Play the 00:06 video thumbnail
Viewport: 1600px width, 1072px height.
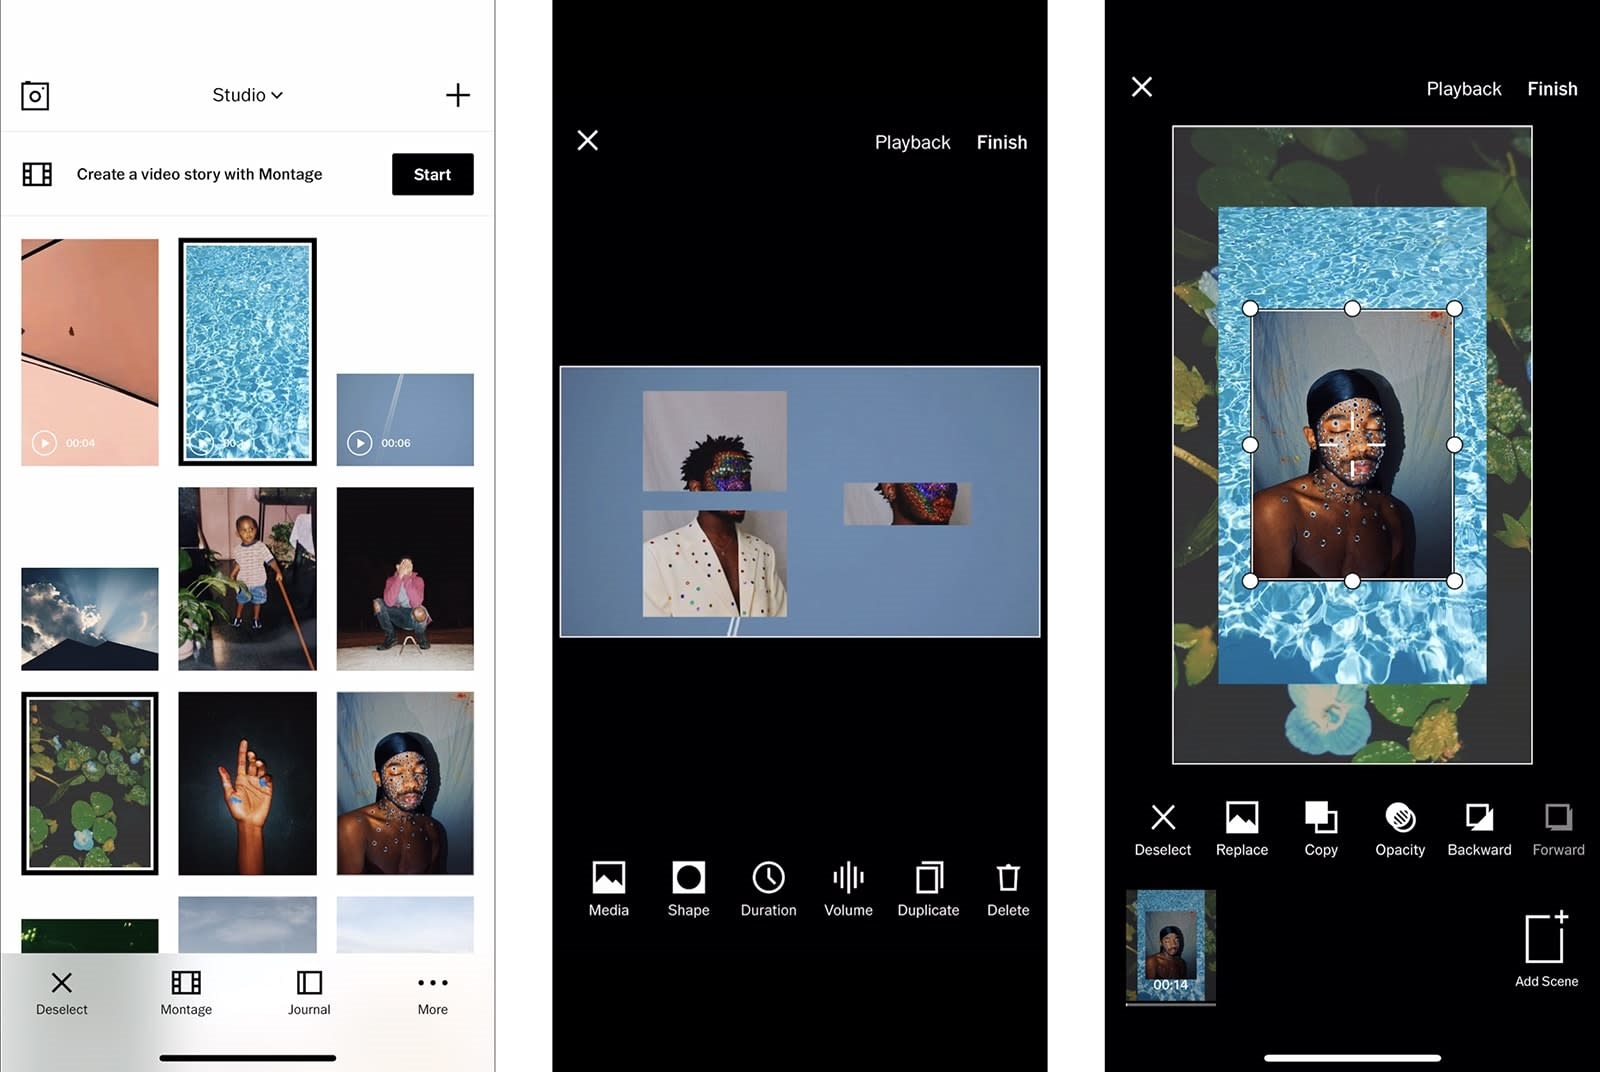pyautogui.click(x=359, y=443)
